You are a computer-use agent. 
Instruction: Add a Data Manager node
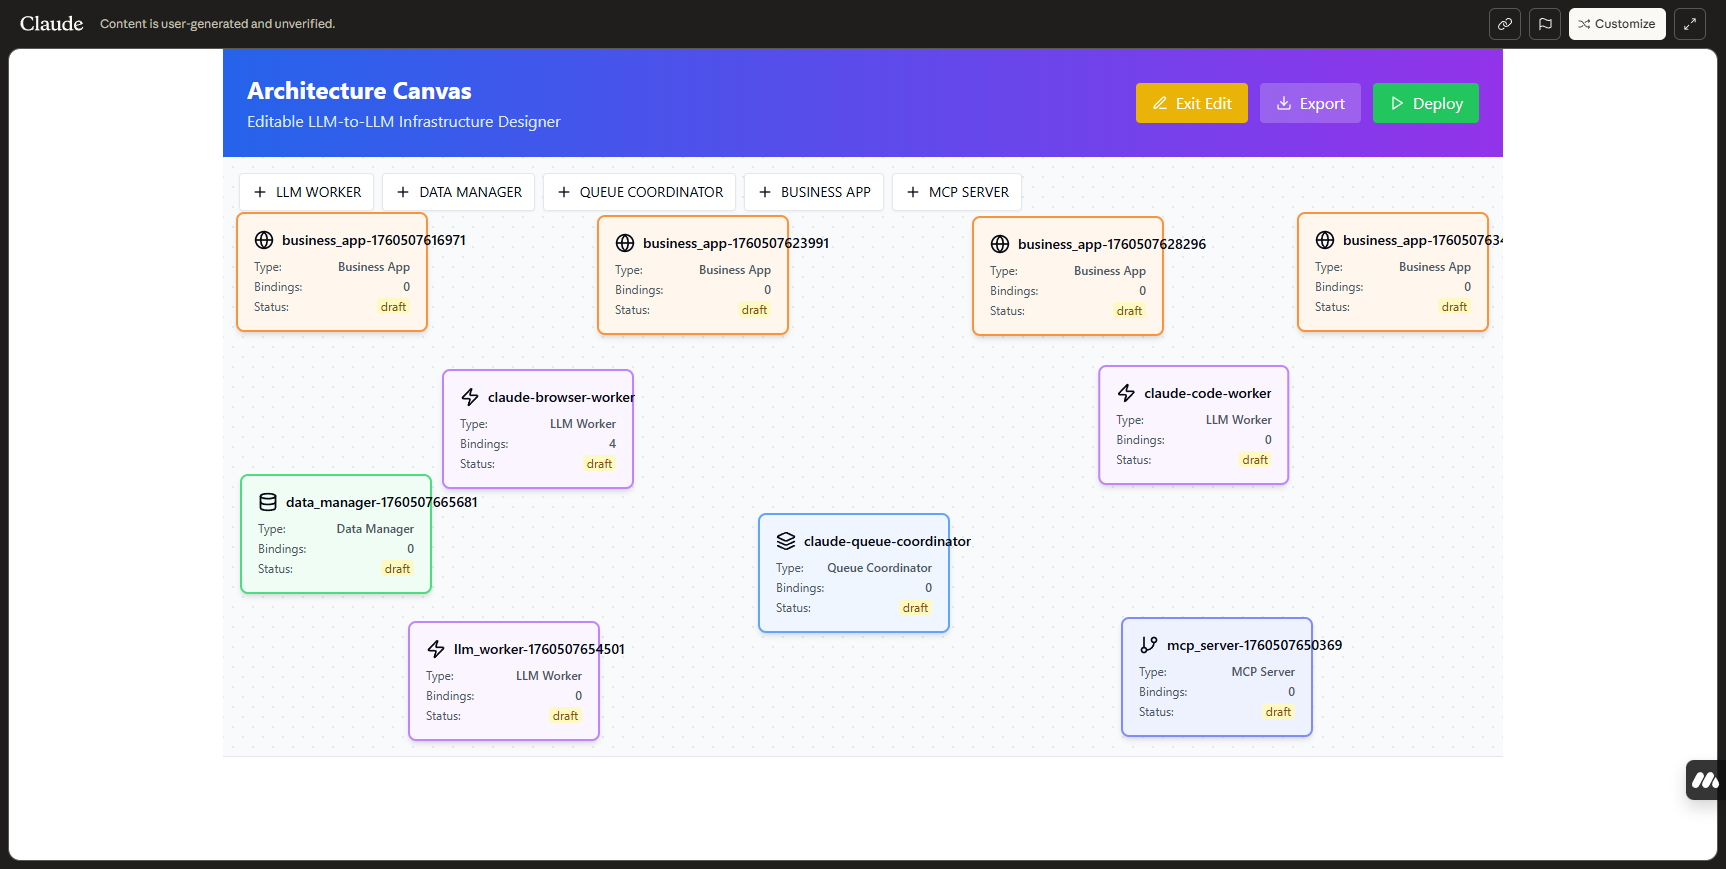[x=459, y=192]
